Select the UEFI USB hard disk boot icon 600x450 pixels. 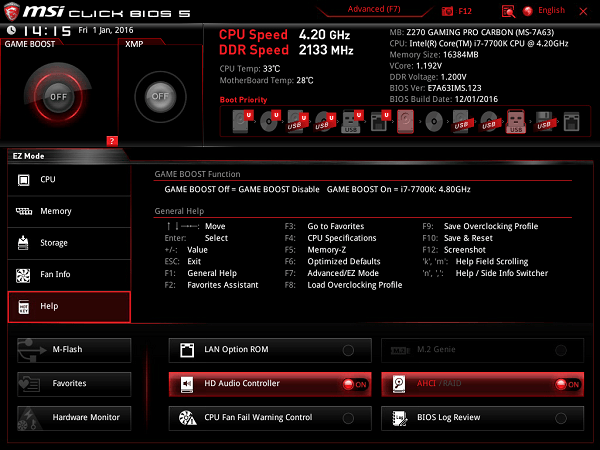coord(297,121)
